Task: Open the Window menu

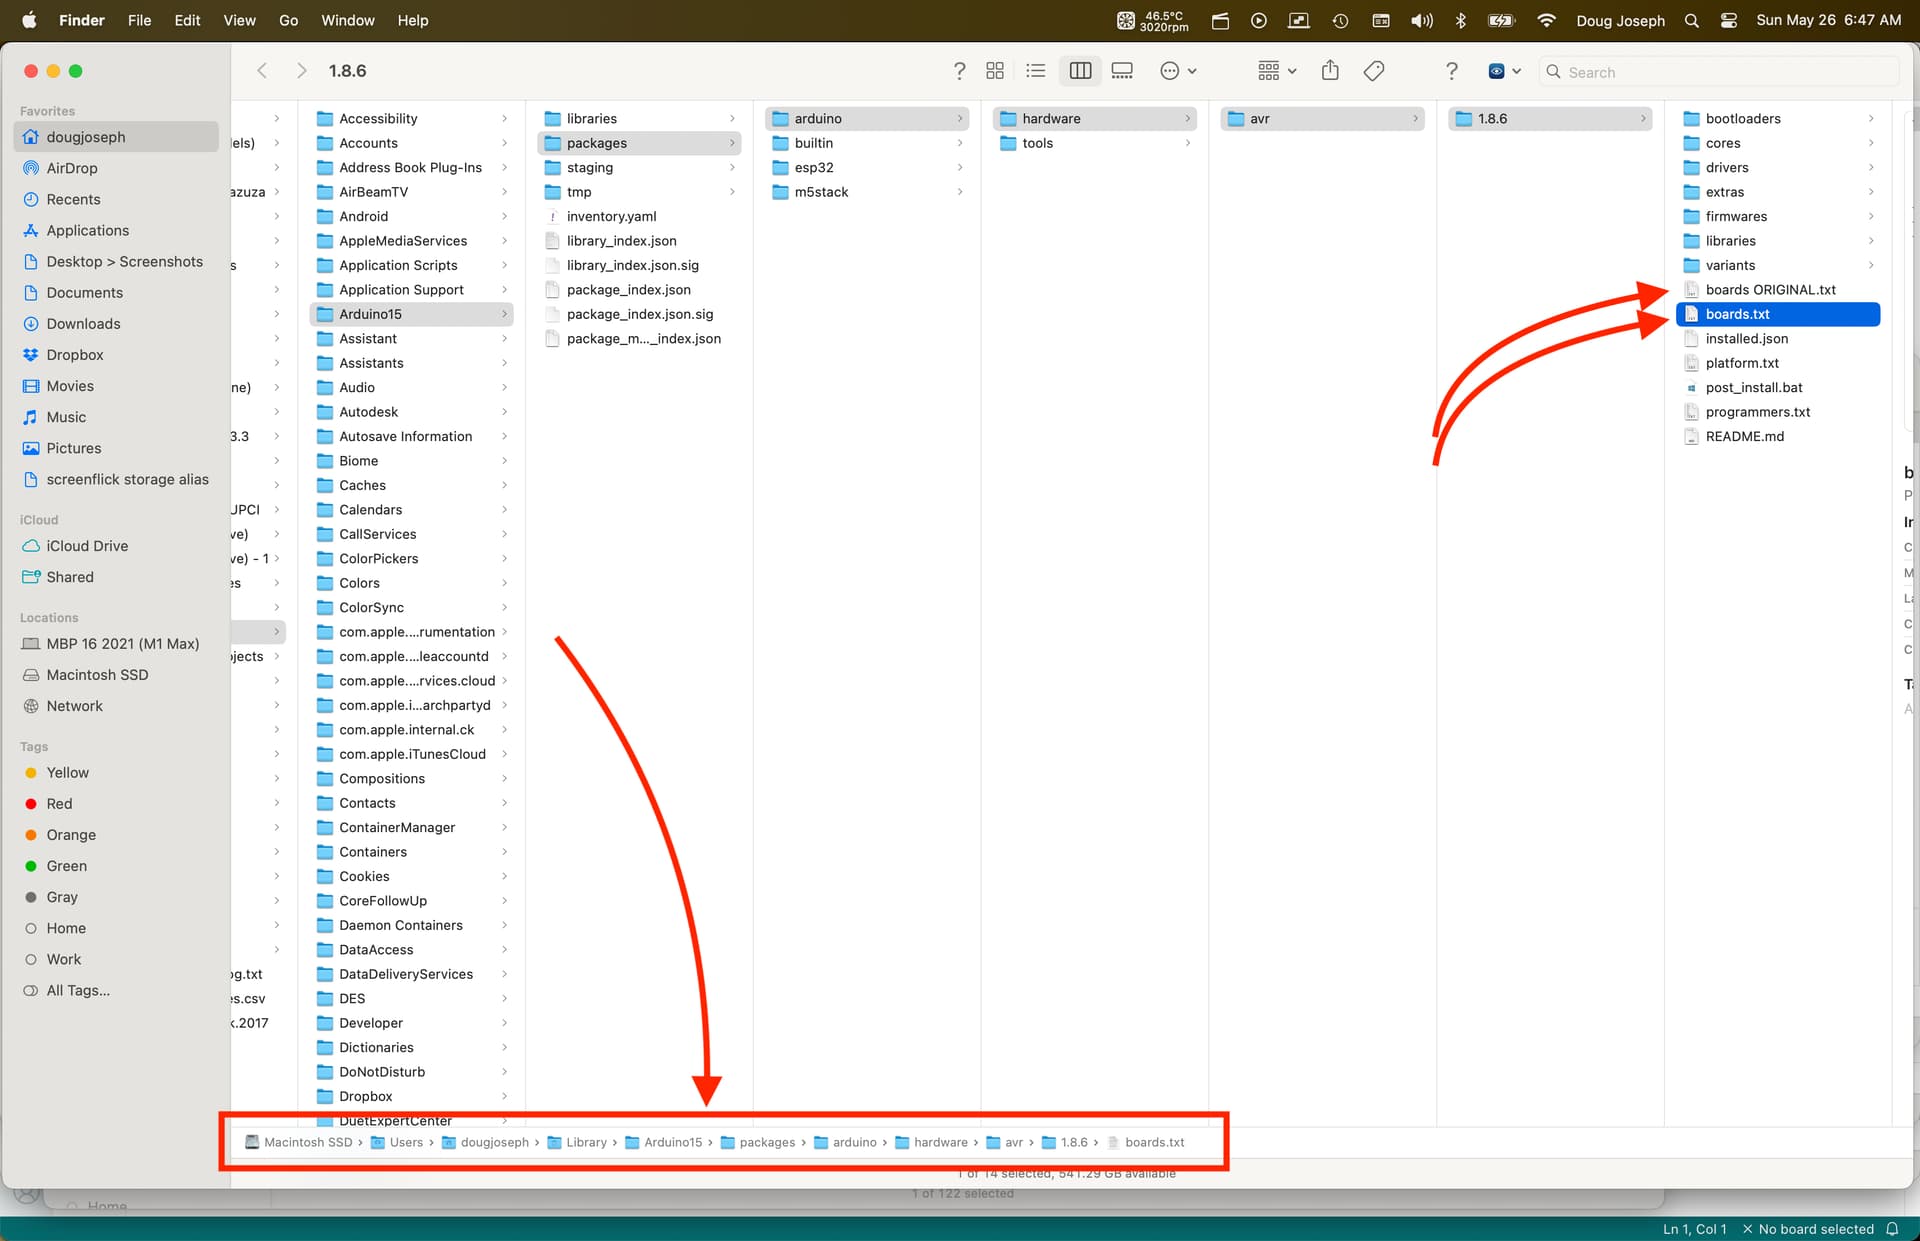Action: tap(348, 20)
